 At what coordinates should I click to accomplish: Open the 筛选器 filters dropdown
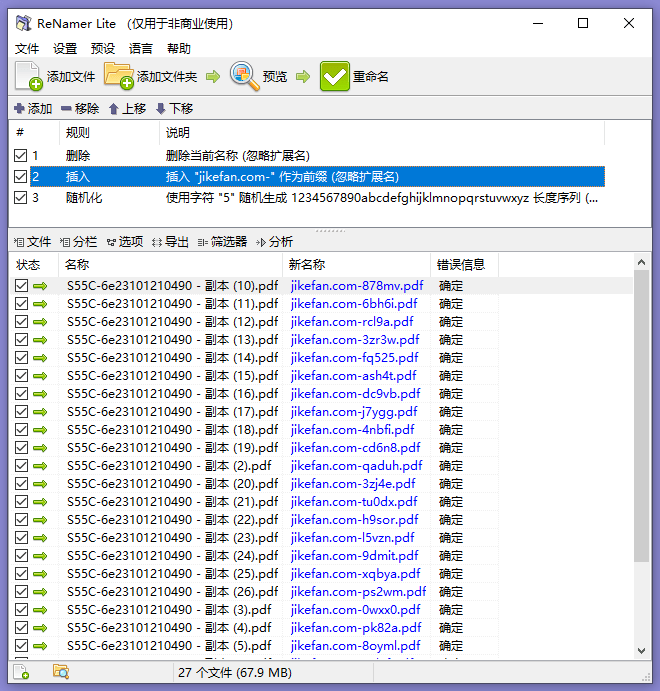222,242
